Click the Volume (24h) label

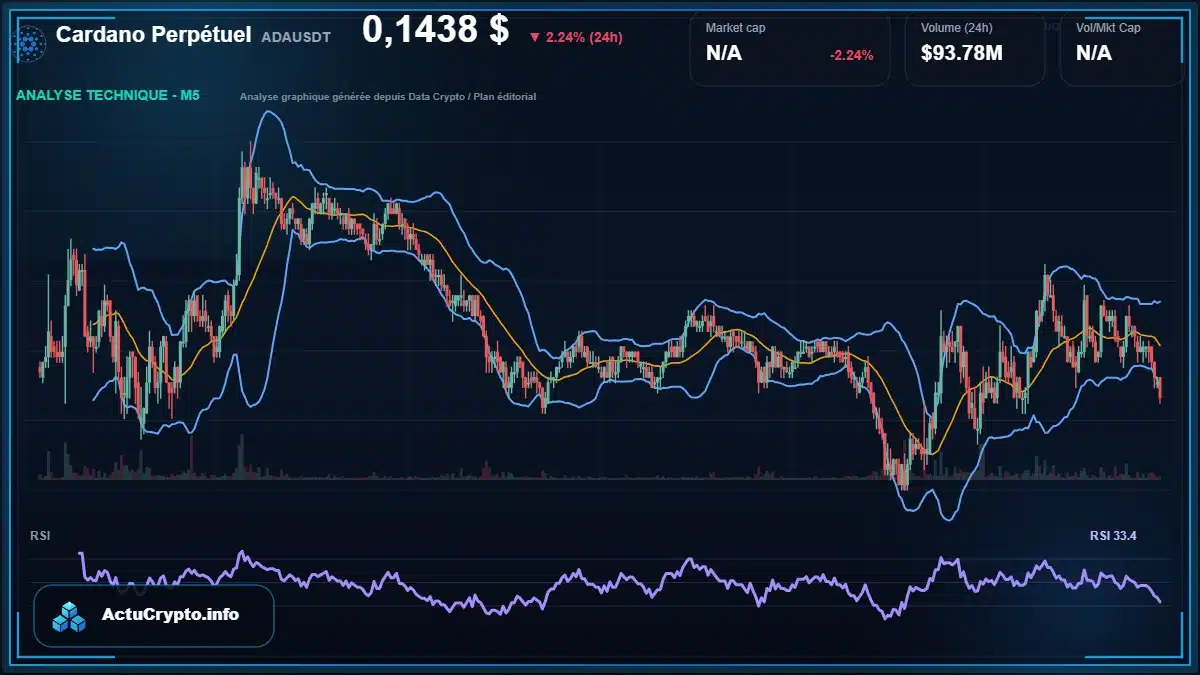(x=957, y=28)
